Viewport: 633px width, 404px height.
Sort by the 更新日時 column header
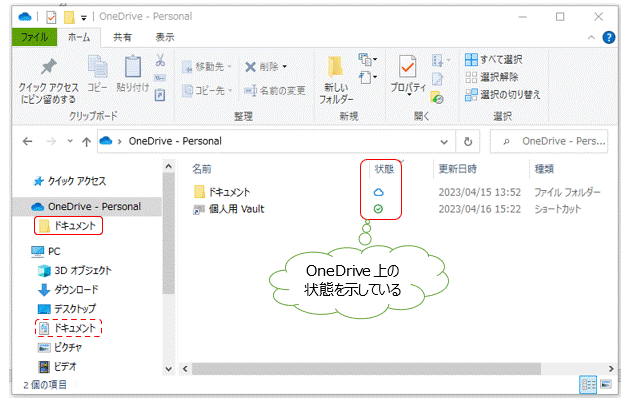[458, 169]
